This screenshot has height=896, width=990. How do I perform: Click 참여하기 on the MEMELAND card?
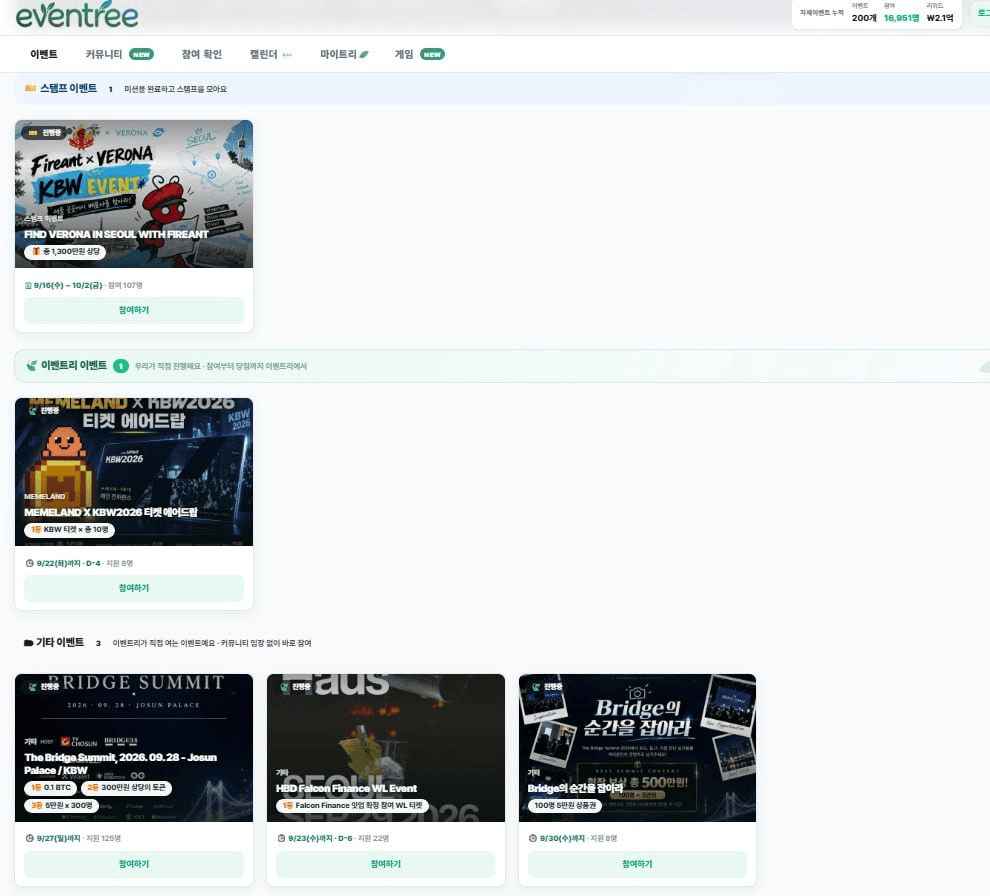click(x=134, y=588)
